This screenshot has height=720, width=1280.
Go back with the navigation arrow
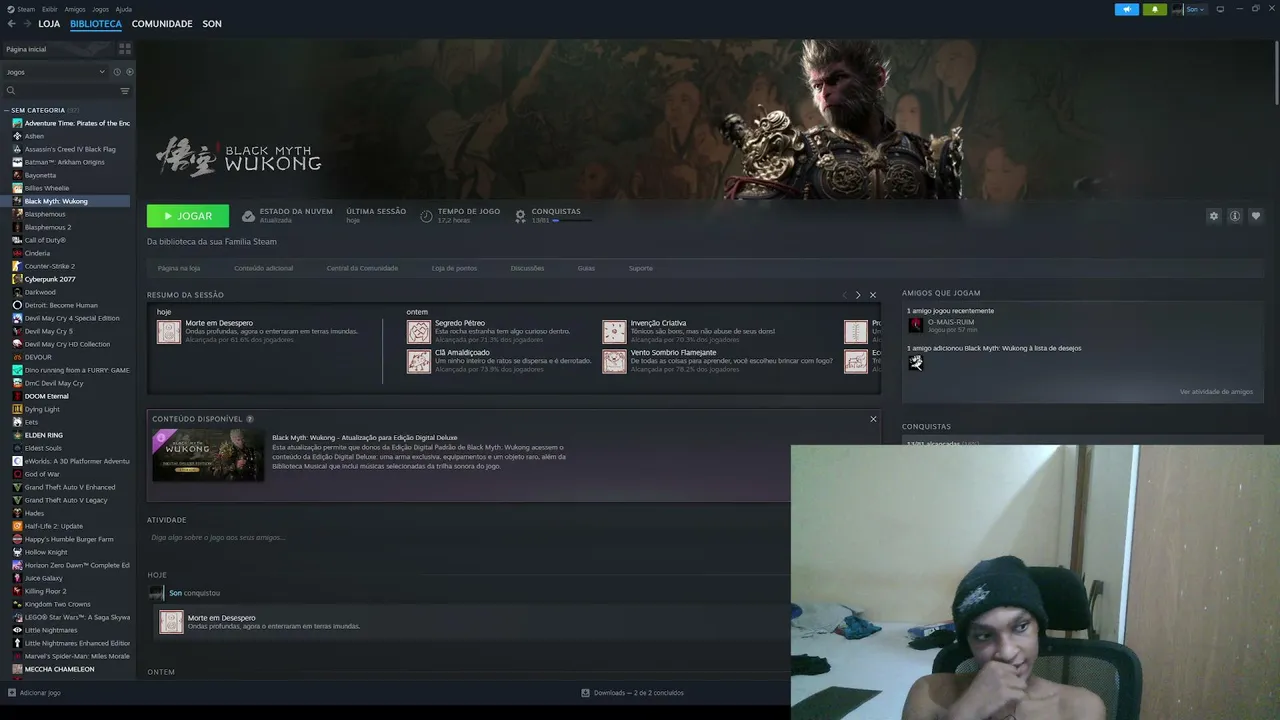tap(12, 23)
